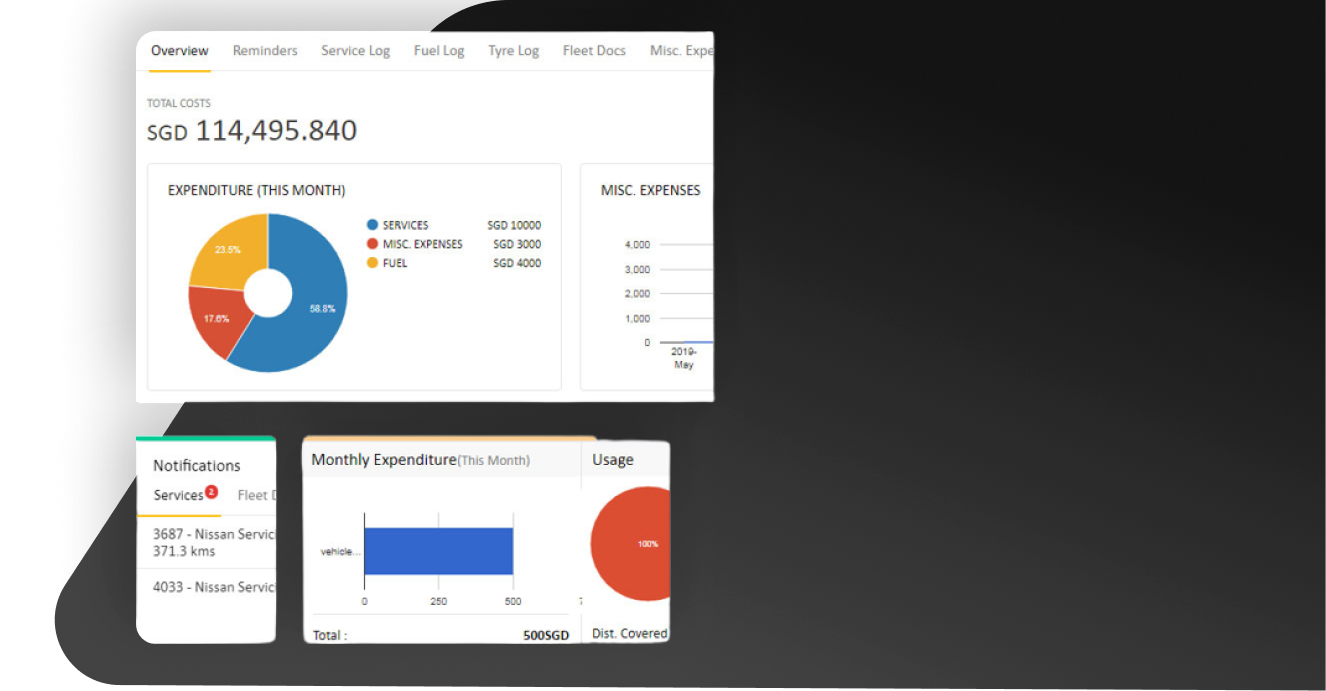Open the Fleet Docs tab
Image resolution: width=1326 pixels, height=691 pixels.
pyautogui.click(x=594, y=51)
